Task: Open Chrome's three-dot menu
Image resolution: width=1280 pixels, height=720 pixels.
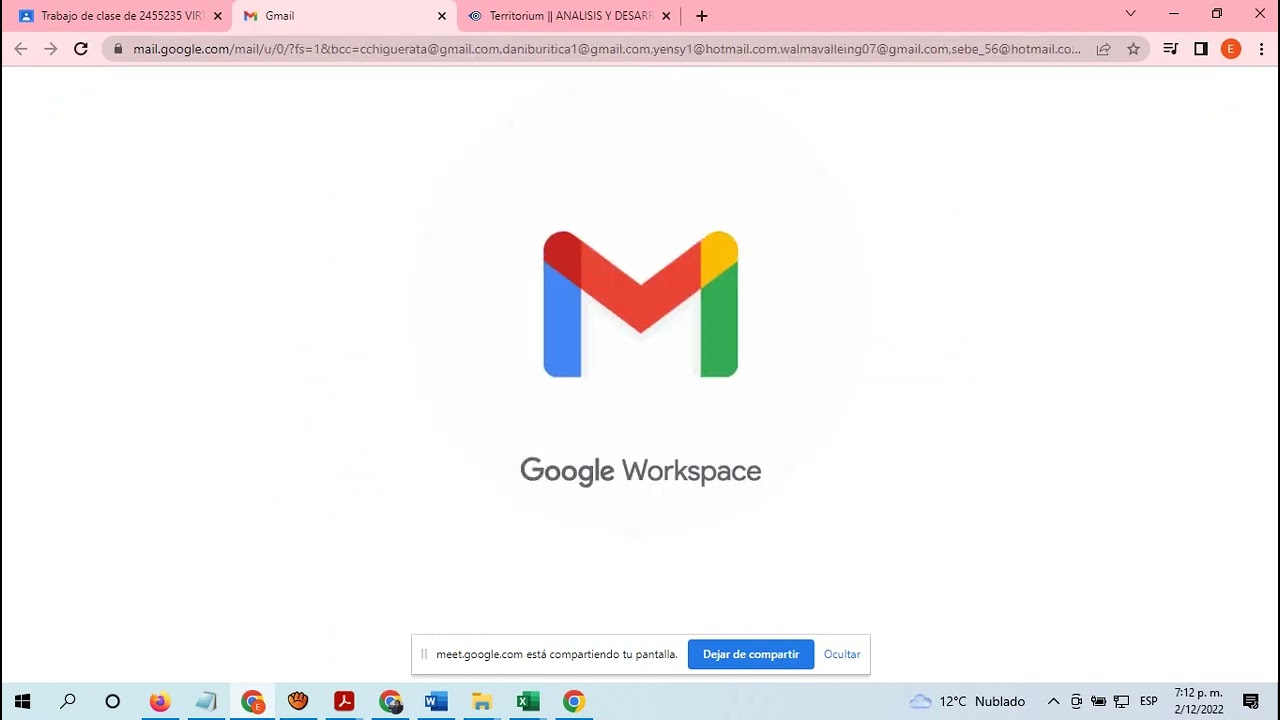Action: pyautogui.click(x=1261, y=49)
